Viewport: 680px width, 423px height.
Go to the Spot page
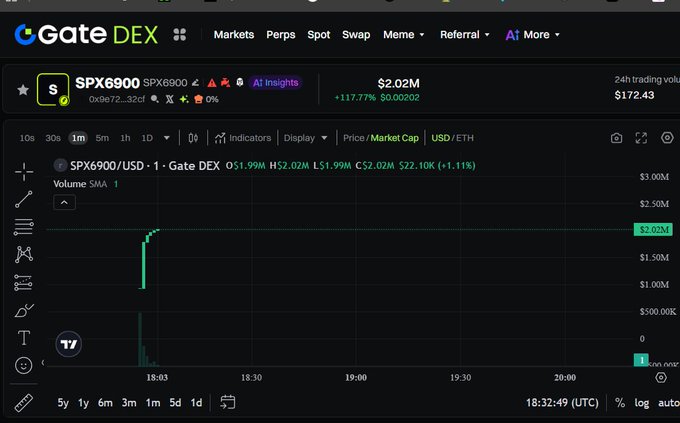[319, 35]
